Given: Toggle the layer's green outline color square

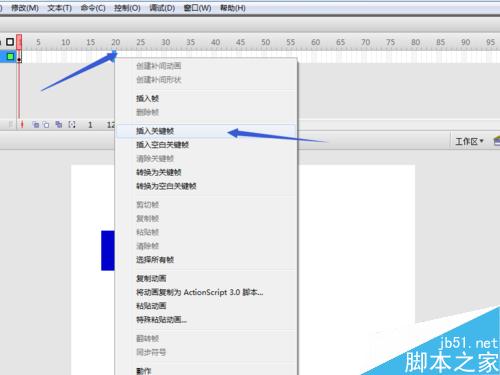Looking at the screenshot, I should point(10,56).
